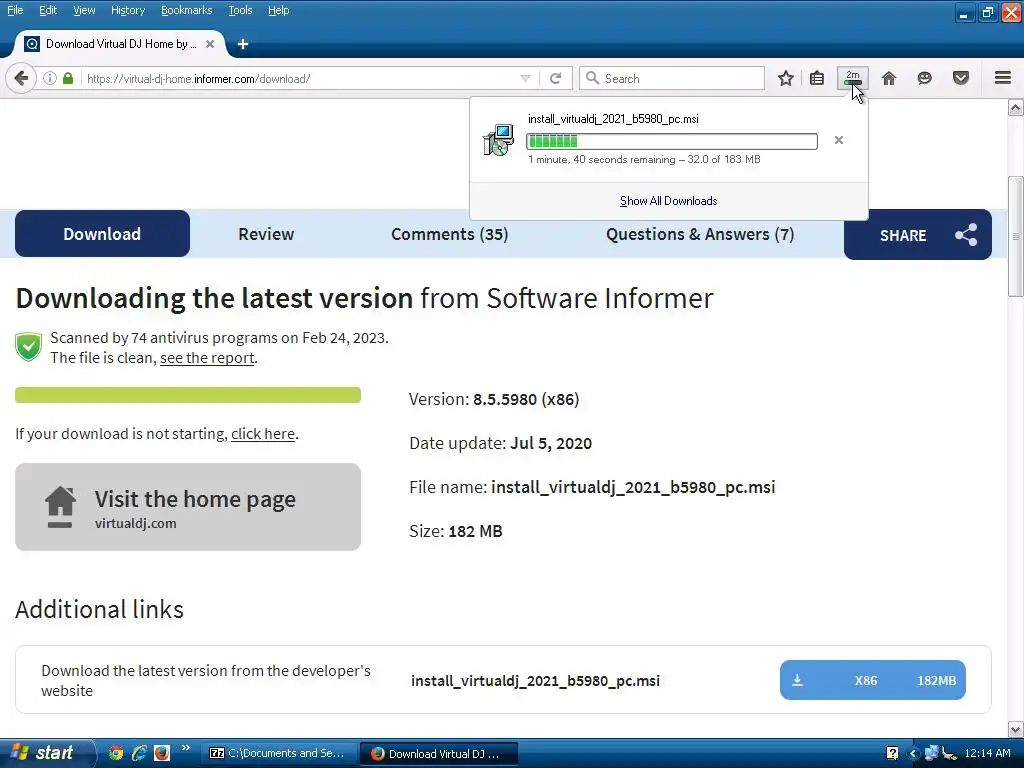The width and height of the screenshot is (1024, 768).
Task: Toggle the downloads toolbar button
Action: point(853,78)
